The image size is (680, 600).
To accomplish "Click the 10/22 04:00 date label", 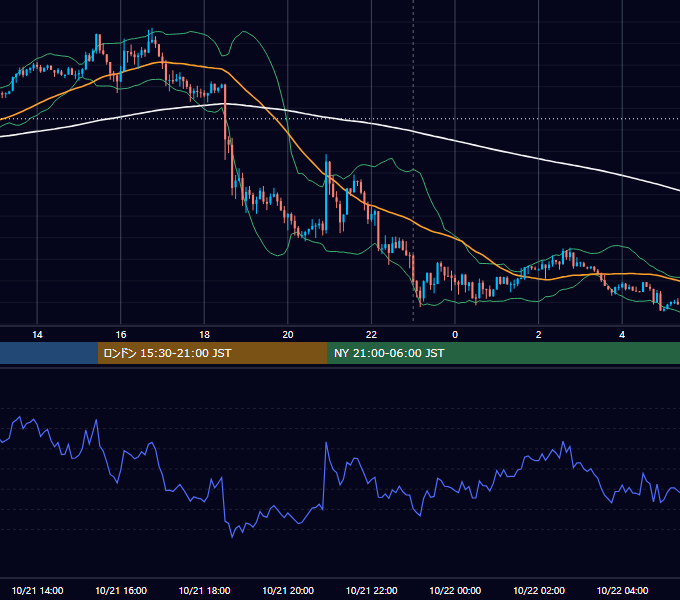I will click(622, 590).
